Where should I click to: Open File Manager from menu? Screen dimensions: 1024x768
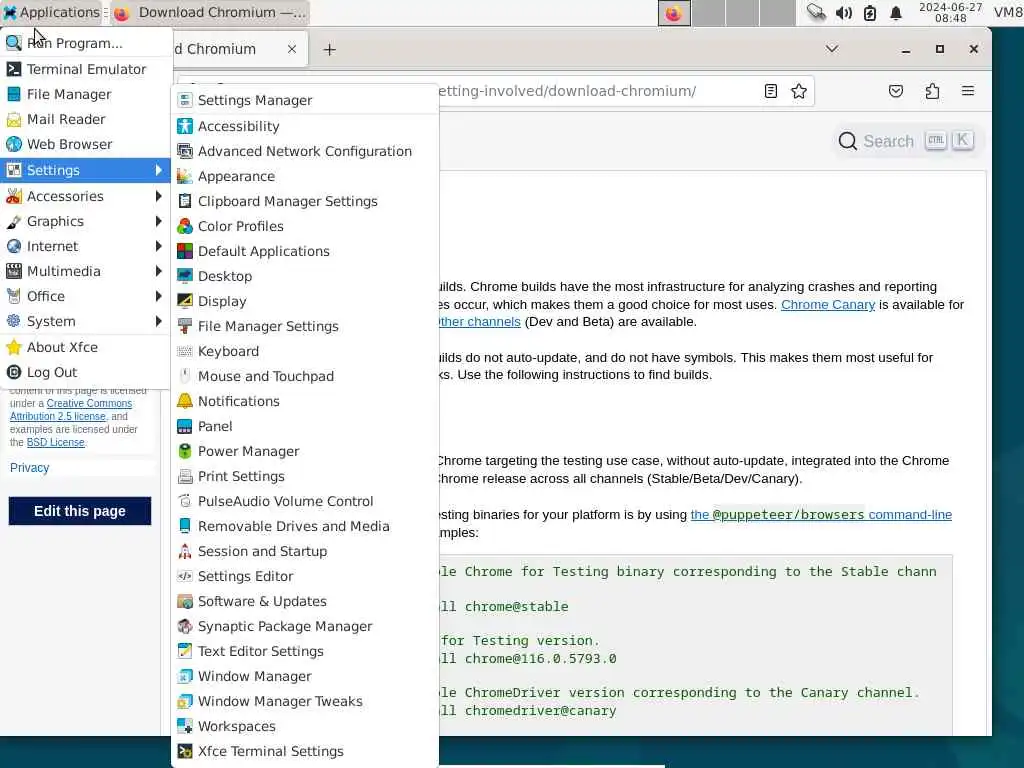85,94
